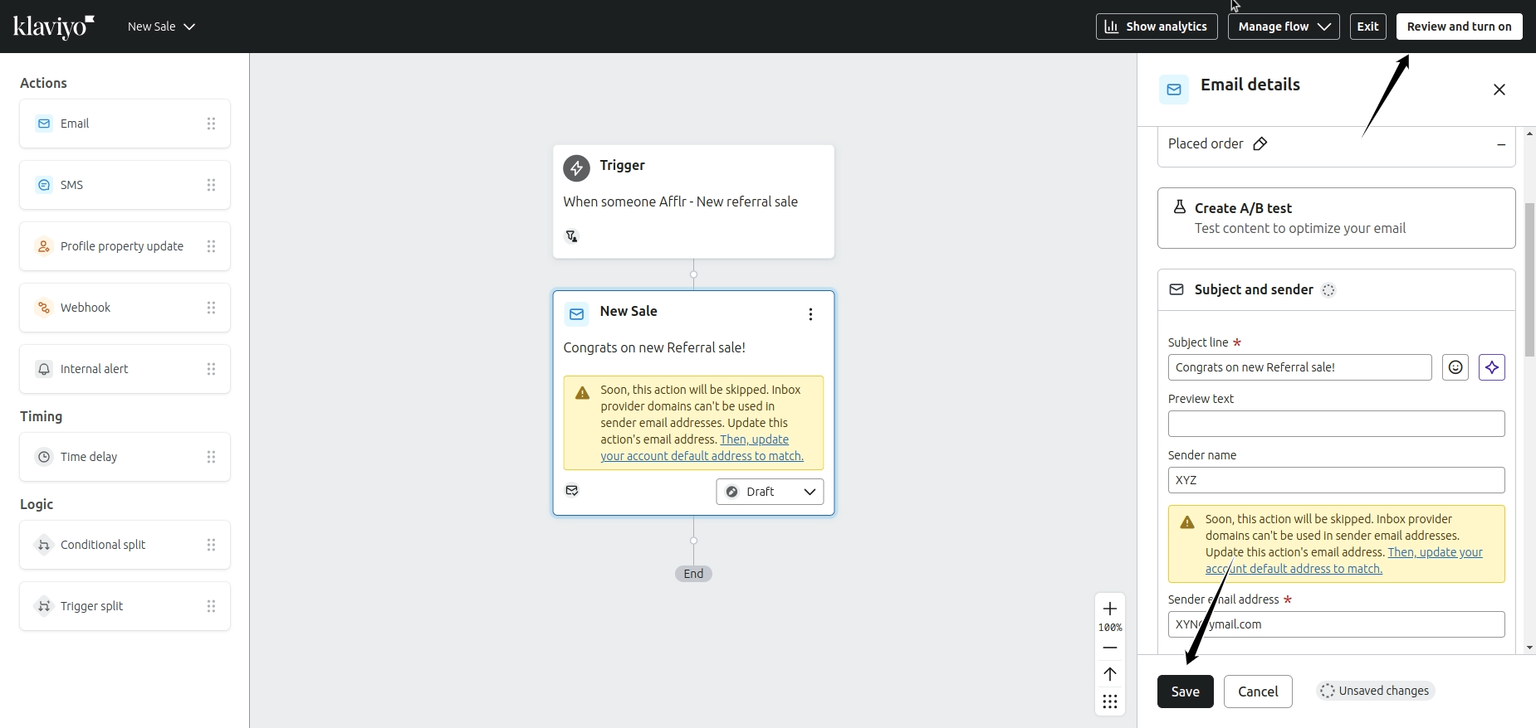This screenshot has height=728, width=1536.
Task: Close the Email details panel
Action: [1498, 89]
